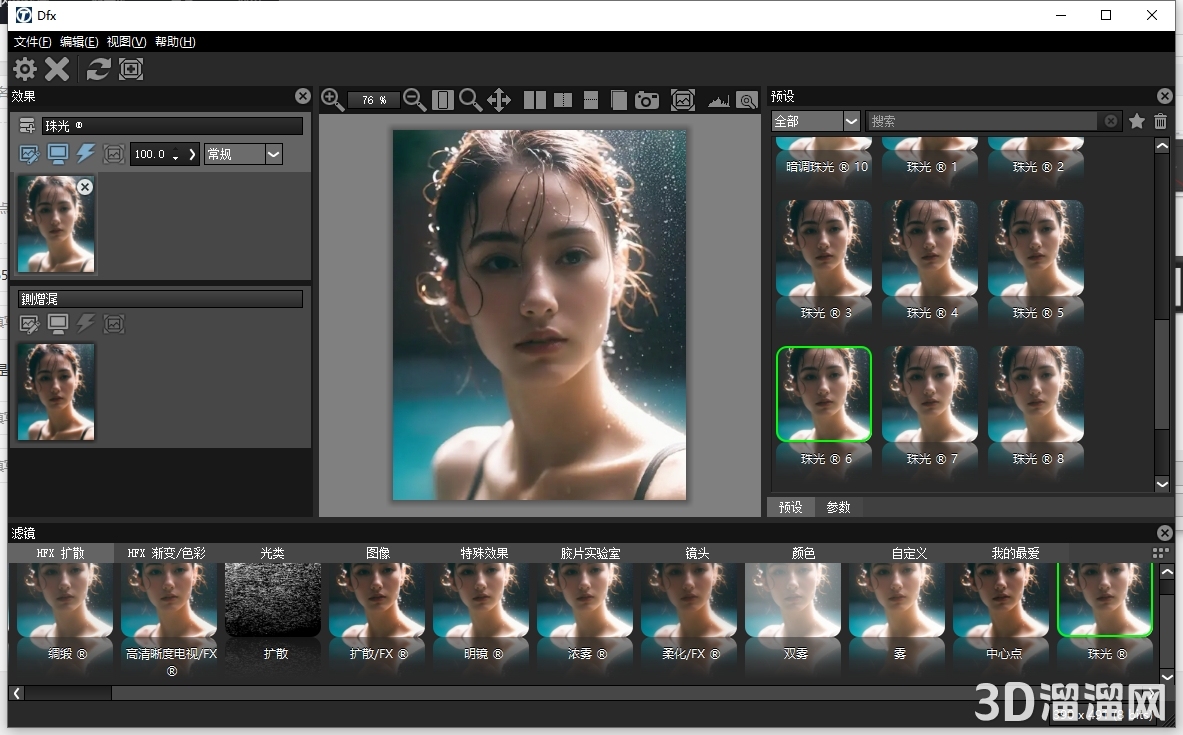Toggle the mask edit icon on 珠光 layer

click(29, 154)
